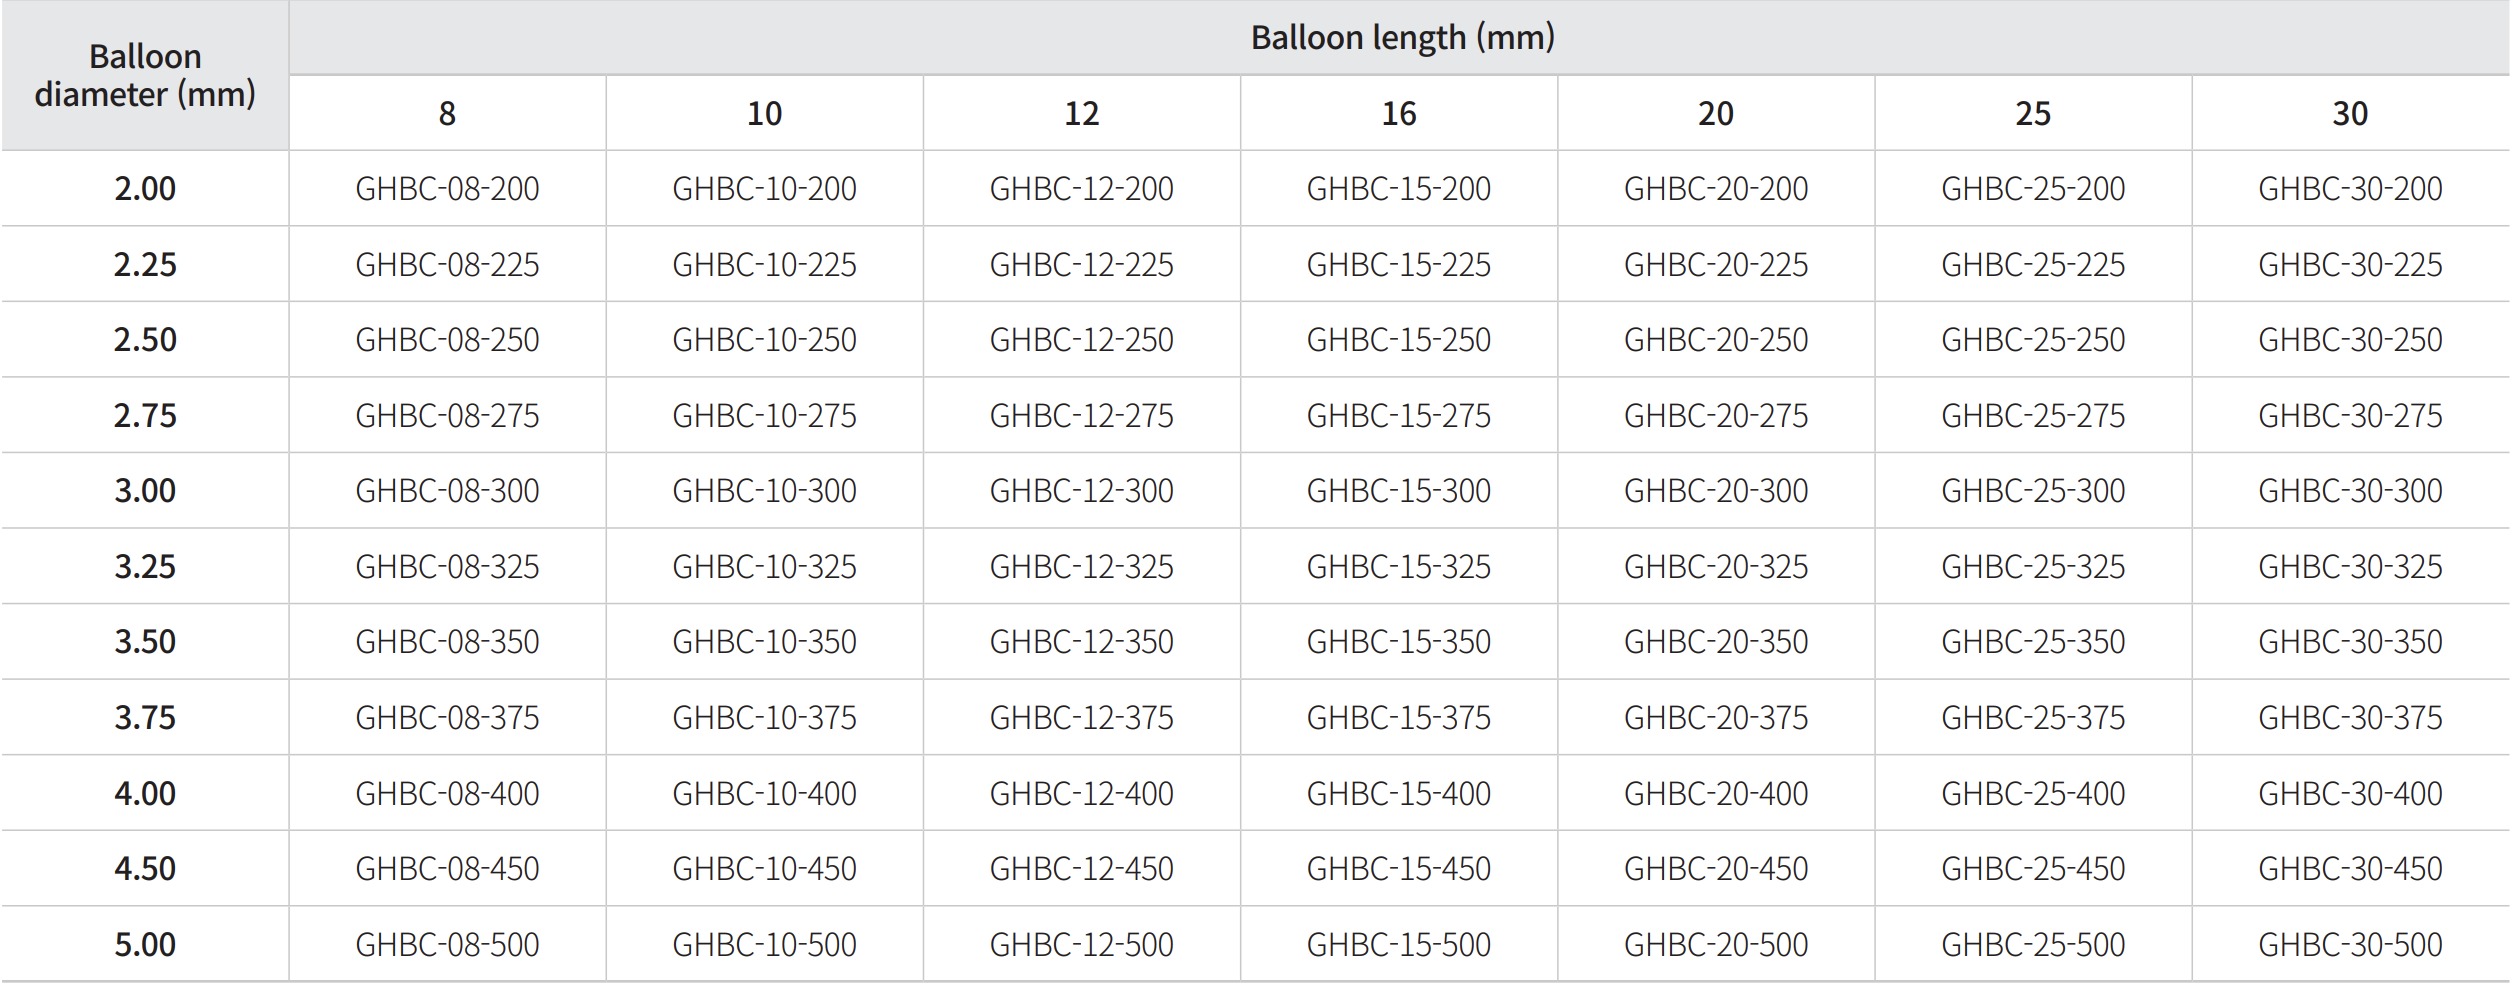
Task: Click the Balloon length (mm) header
Action: click(x=1402, y=38)
